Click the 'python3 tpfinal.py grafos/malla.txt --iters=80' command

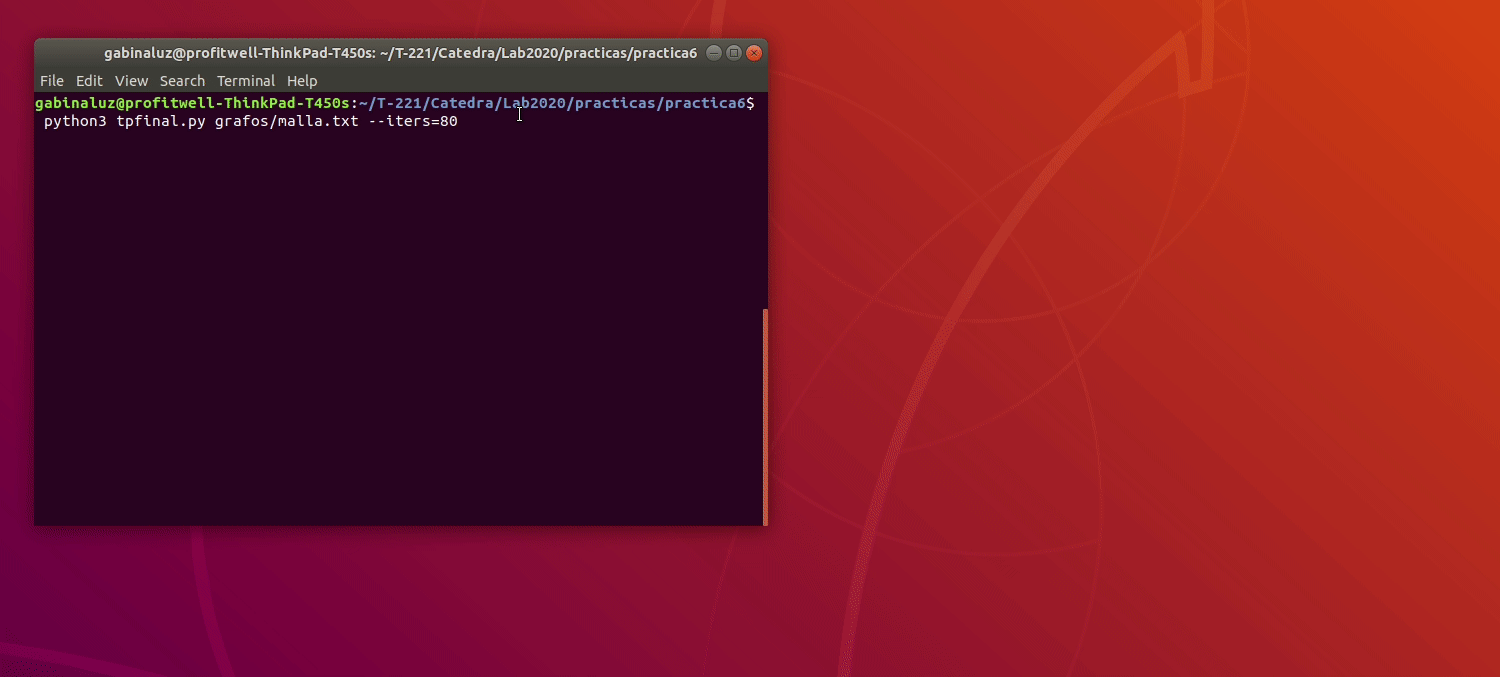[x=251, y=121]
